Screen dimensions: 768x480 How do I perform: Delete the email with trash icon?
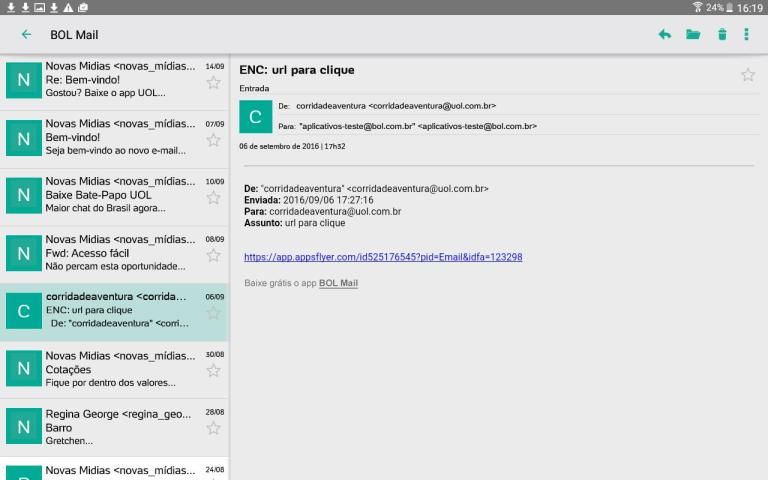[x=722, y=34]
